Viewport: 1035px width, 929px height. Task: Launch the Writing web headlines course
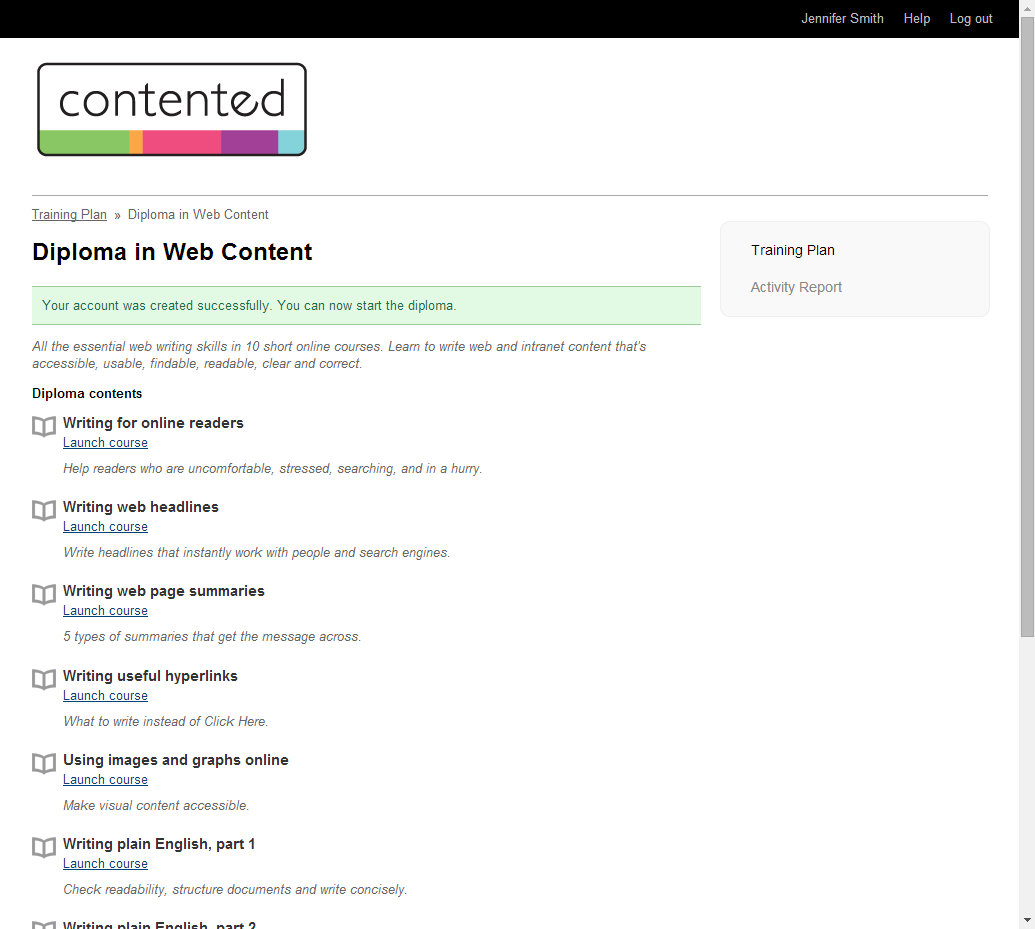click(x=105, y=526)
